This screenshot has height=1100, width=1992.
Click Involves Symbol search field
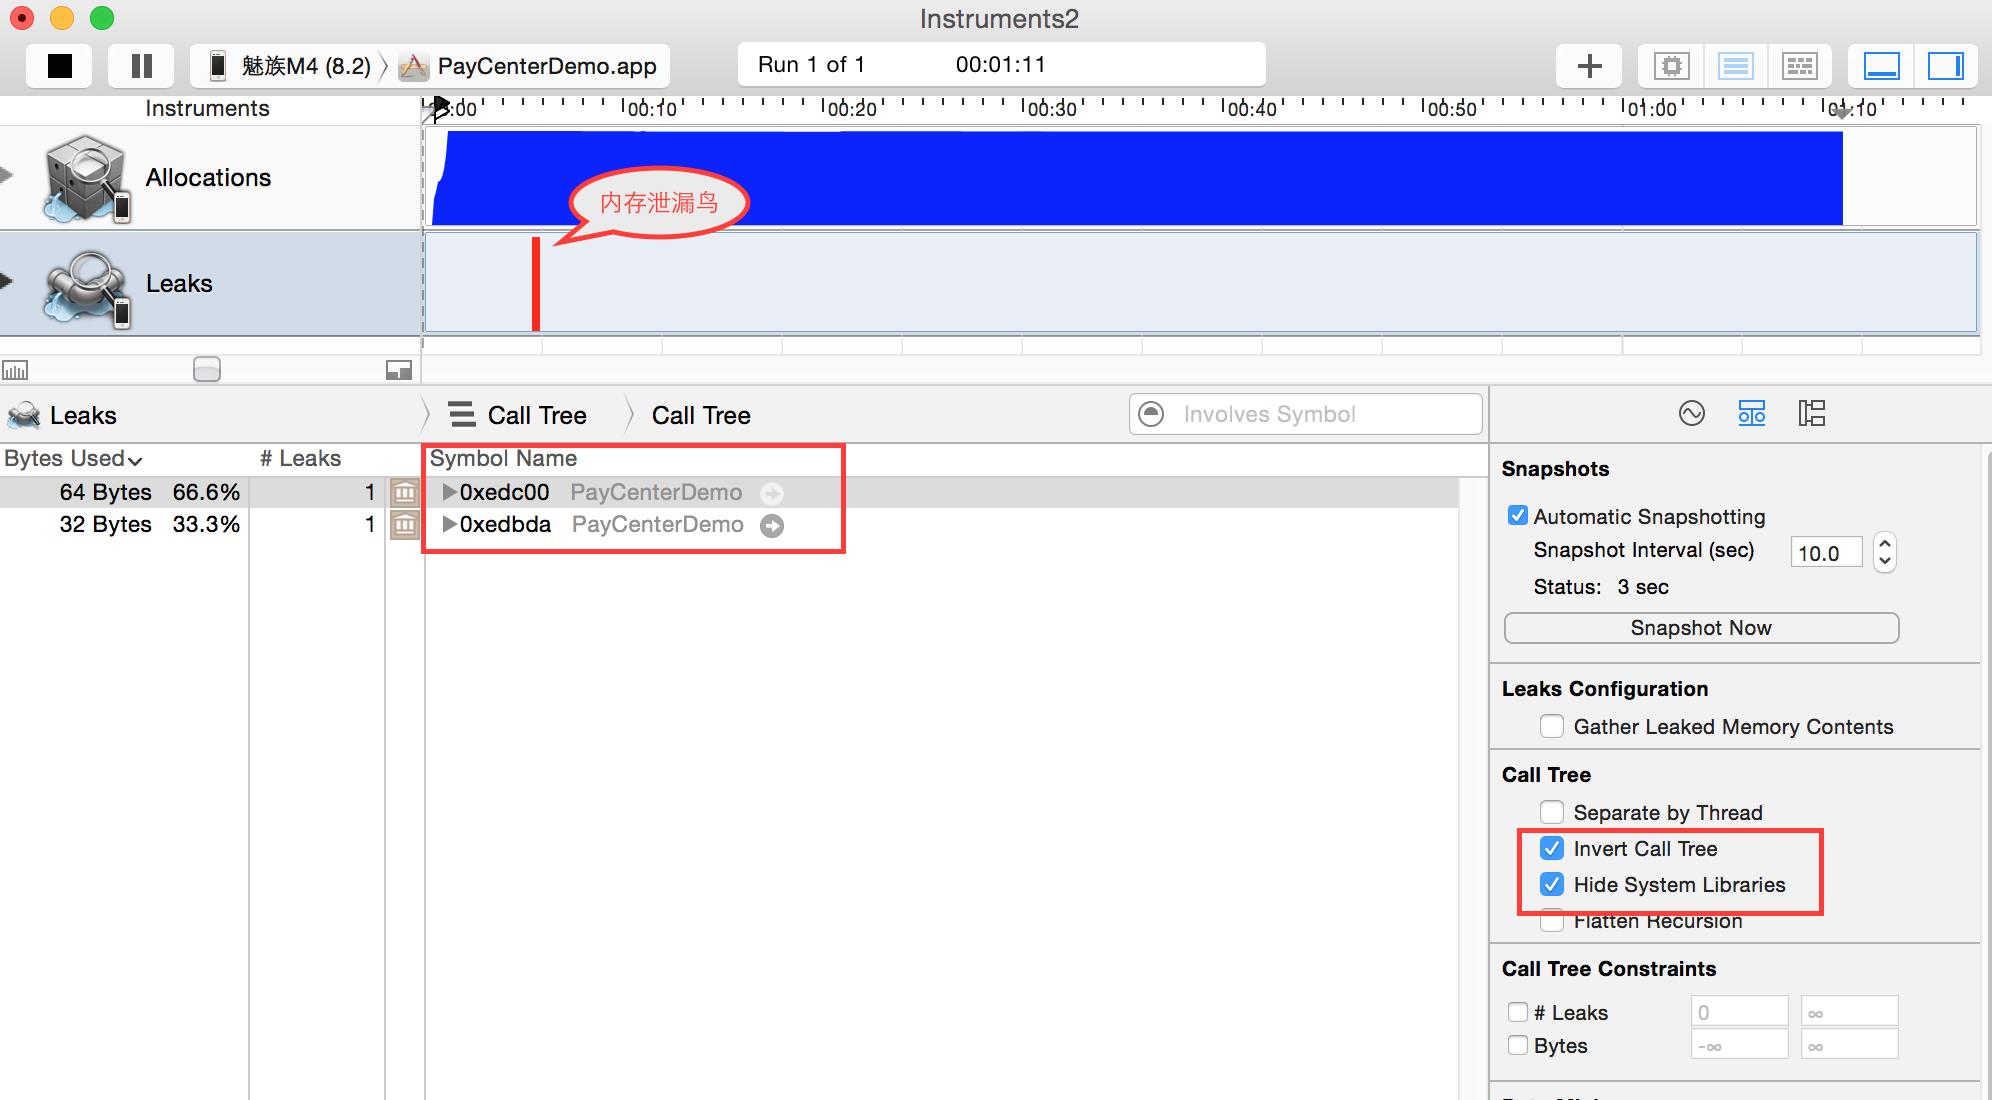pyautogui.click(x=1304, y=415)
